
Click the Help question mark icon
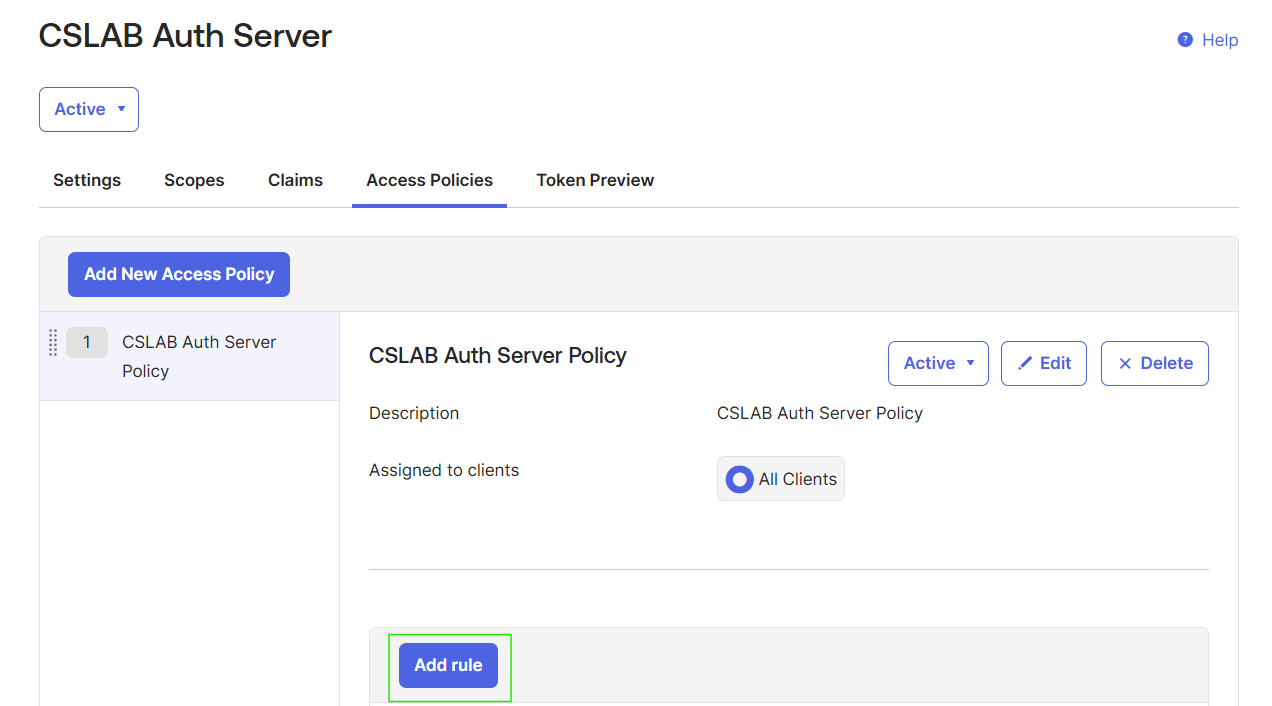(1185, 40)
